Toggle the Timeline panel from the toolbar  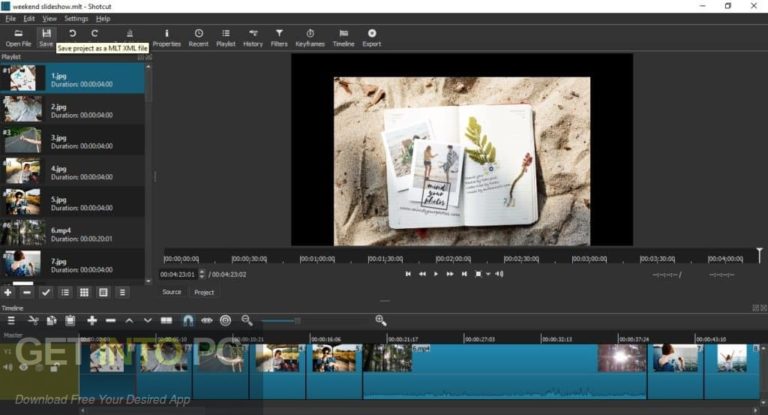[x=343, y=38]
